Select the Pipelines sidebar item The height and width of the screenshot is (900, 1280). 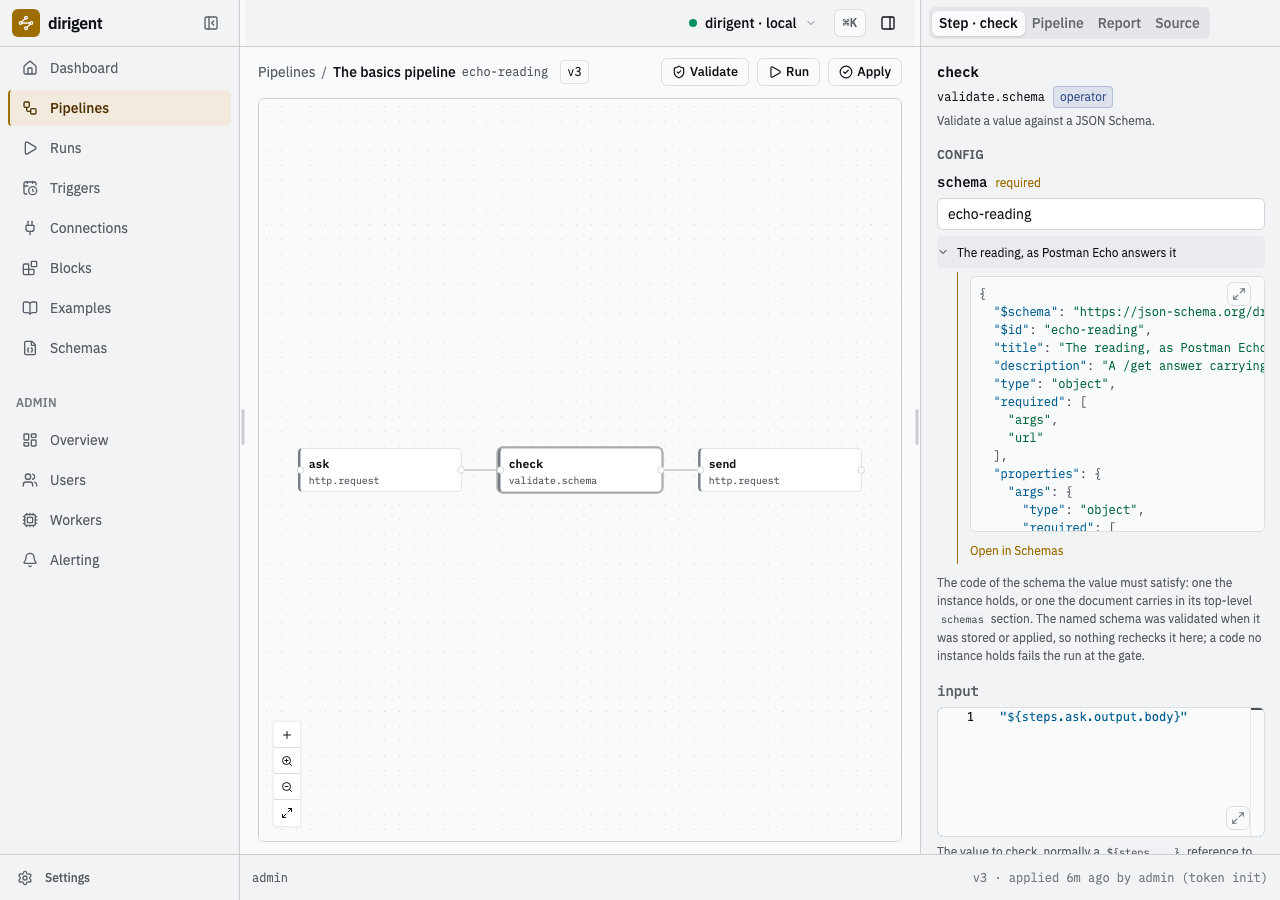[x=119, y=108]
